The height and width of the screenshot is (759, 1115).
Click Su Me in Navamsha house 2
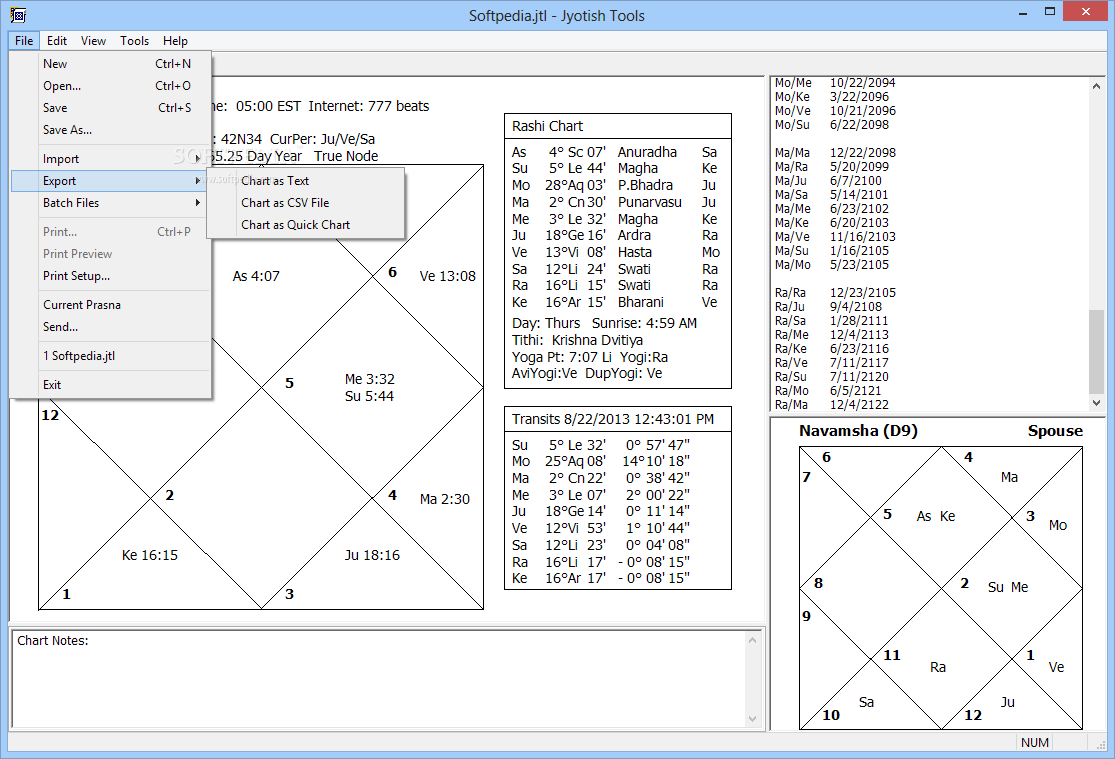(1008, 587)
